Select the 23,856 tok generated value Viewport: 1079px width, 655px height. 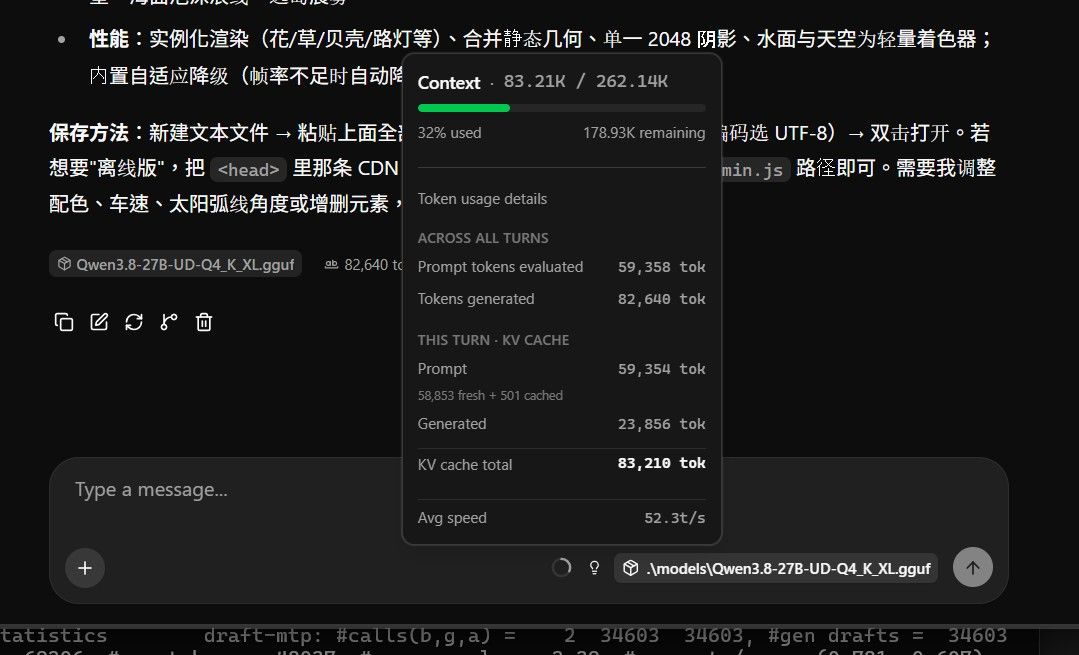tap(661, 424)
